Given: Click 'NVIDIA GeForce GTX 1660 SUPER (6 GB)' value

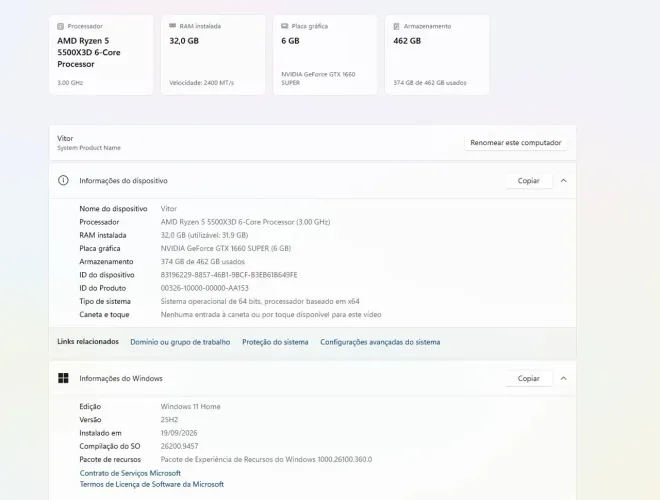Looking at the screenshot, I should pyautogui.click(x=226, y=248).
